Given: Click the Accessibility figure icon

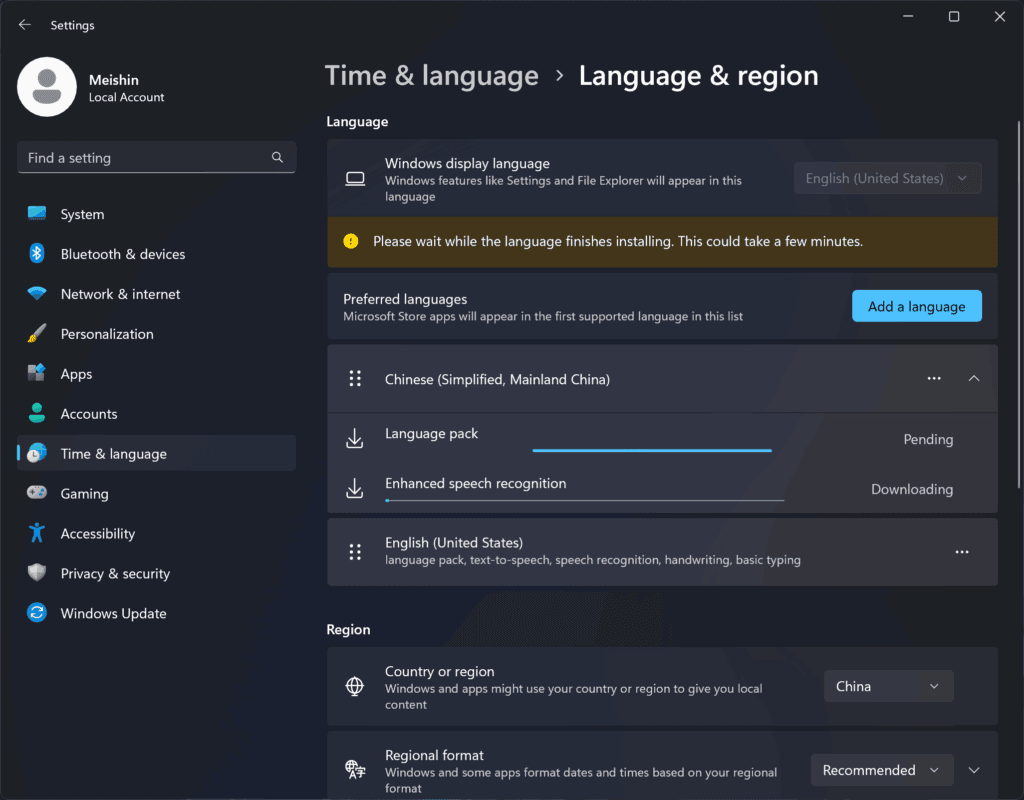Looking at the screenshot, I should 37,534.
